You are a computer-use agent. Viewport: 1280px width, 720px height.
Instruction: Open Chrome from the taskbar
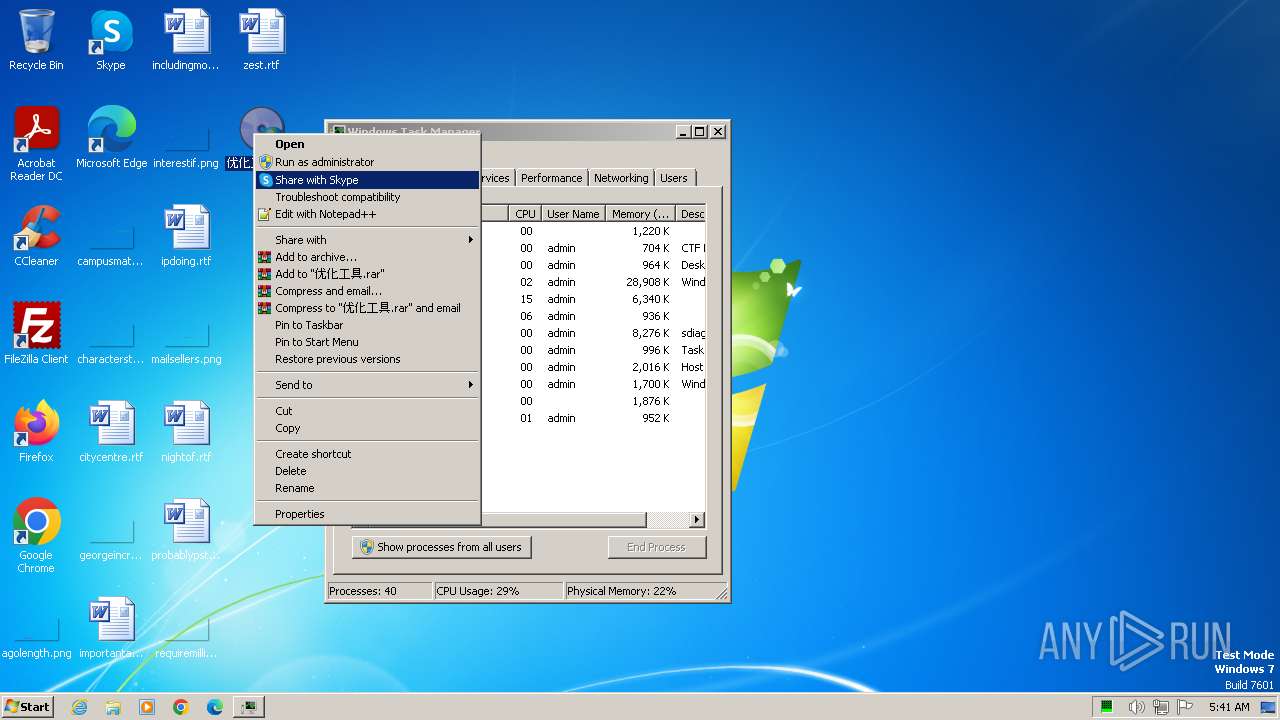181,707
